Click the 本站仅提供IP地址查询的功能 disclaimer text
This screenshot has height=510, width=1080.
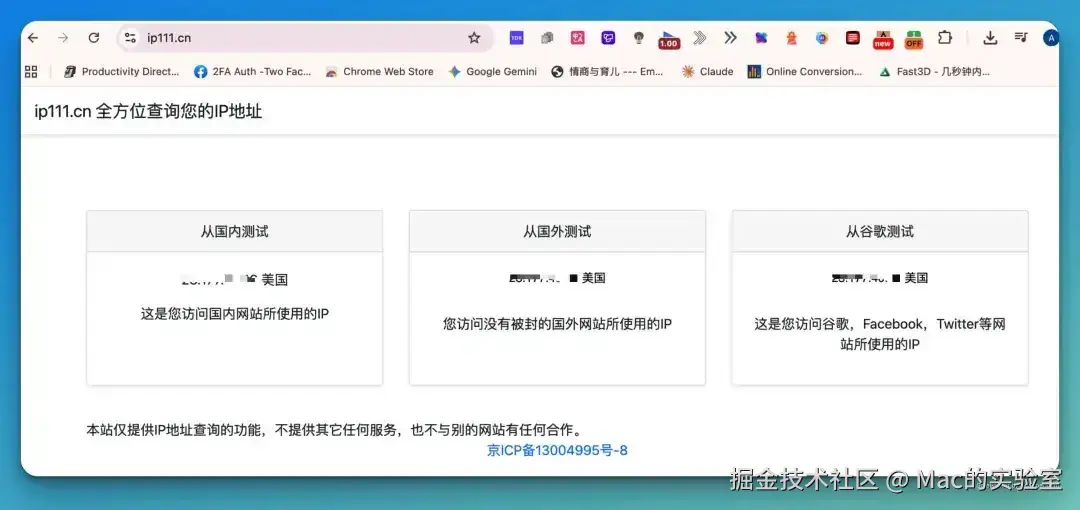click(x=335, y=431)
